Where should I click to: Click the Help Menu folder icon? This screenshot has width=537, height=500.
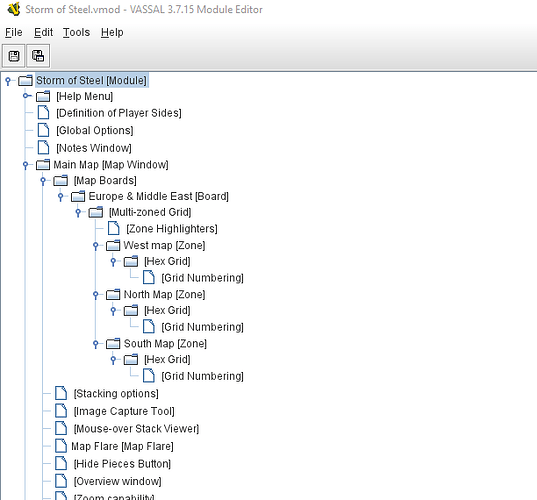pyautogui.click(x=43, y=96)
